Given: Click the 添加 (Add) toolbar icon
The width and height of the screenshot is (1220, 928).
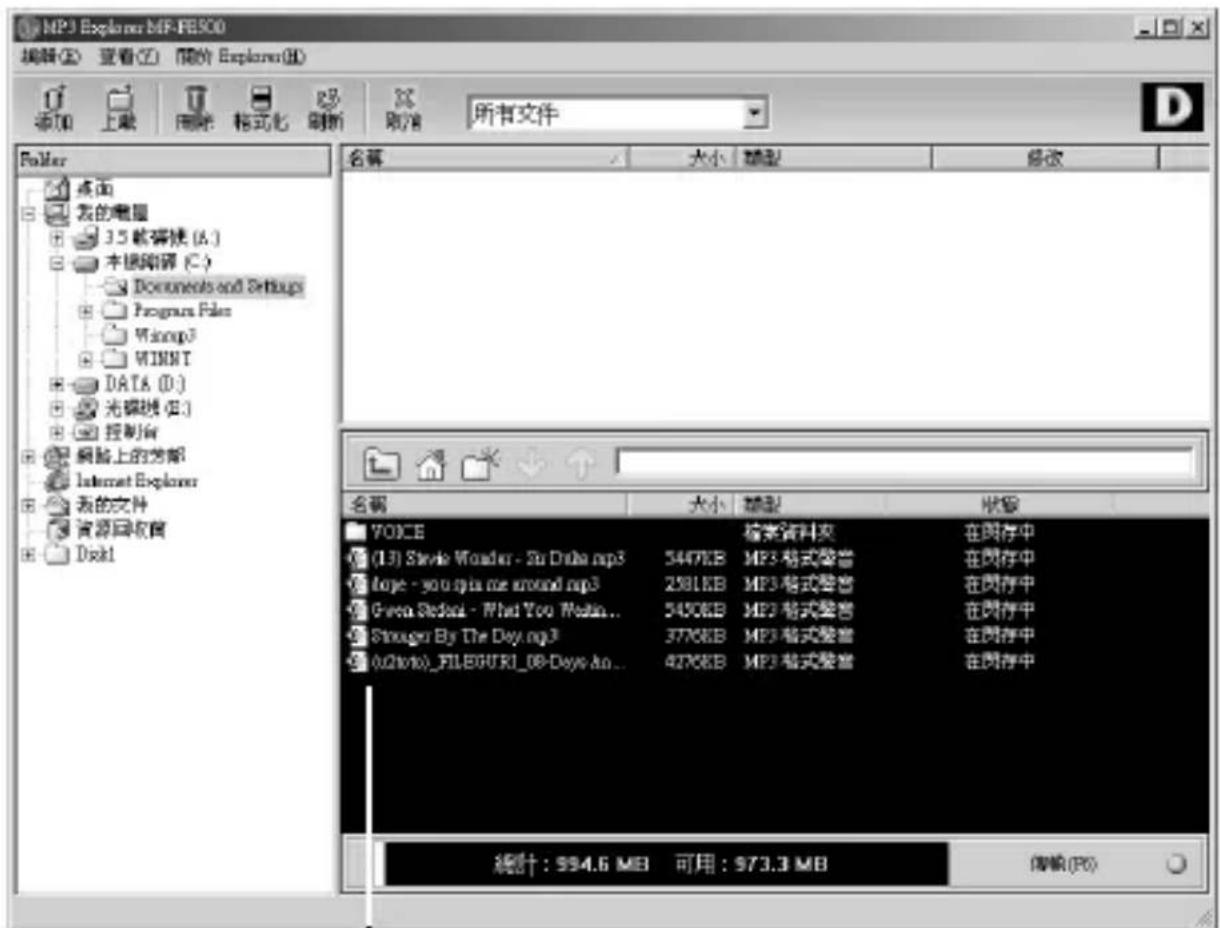Looking at the screenshot, I should (x=52, y=107).
